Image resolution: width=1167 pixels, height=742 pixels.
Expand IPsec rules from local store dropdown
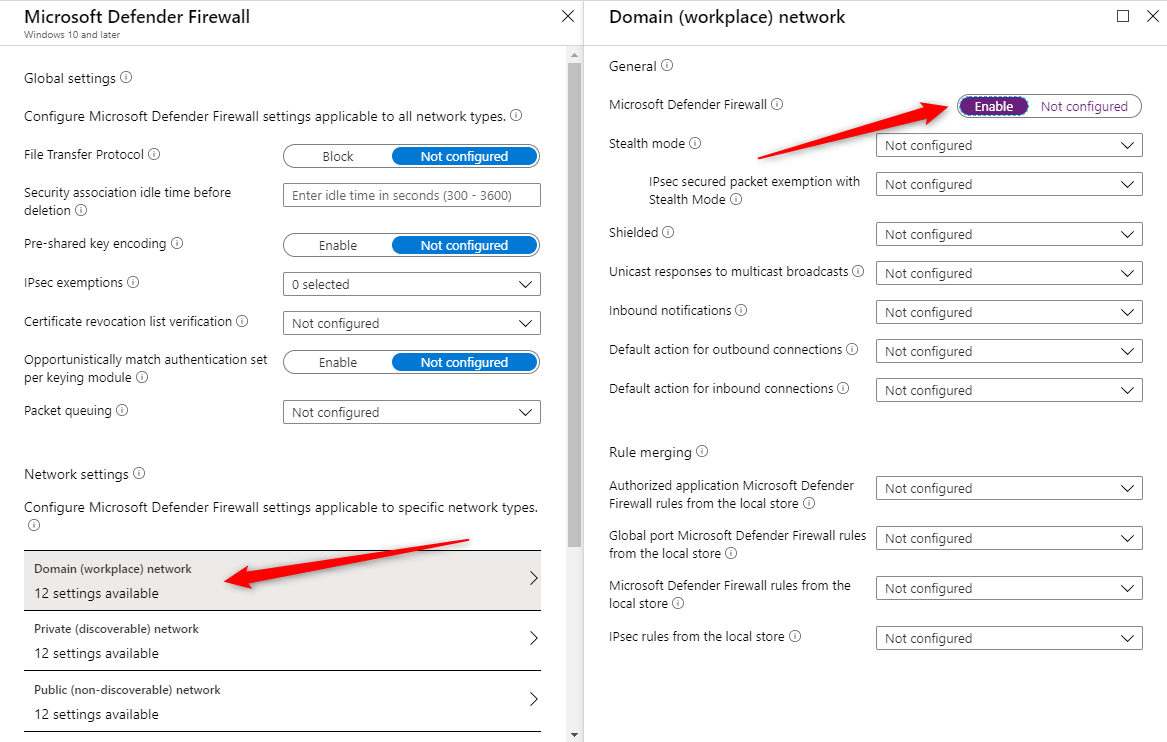1009,639
